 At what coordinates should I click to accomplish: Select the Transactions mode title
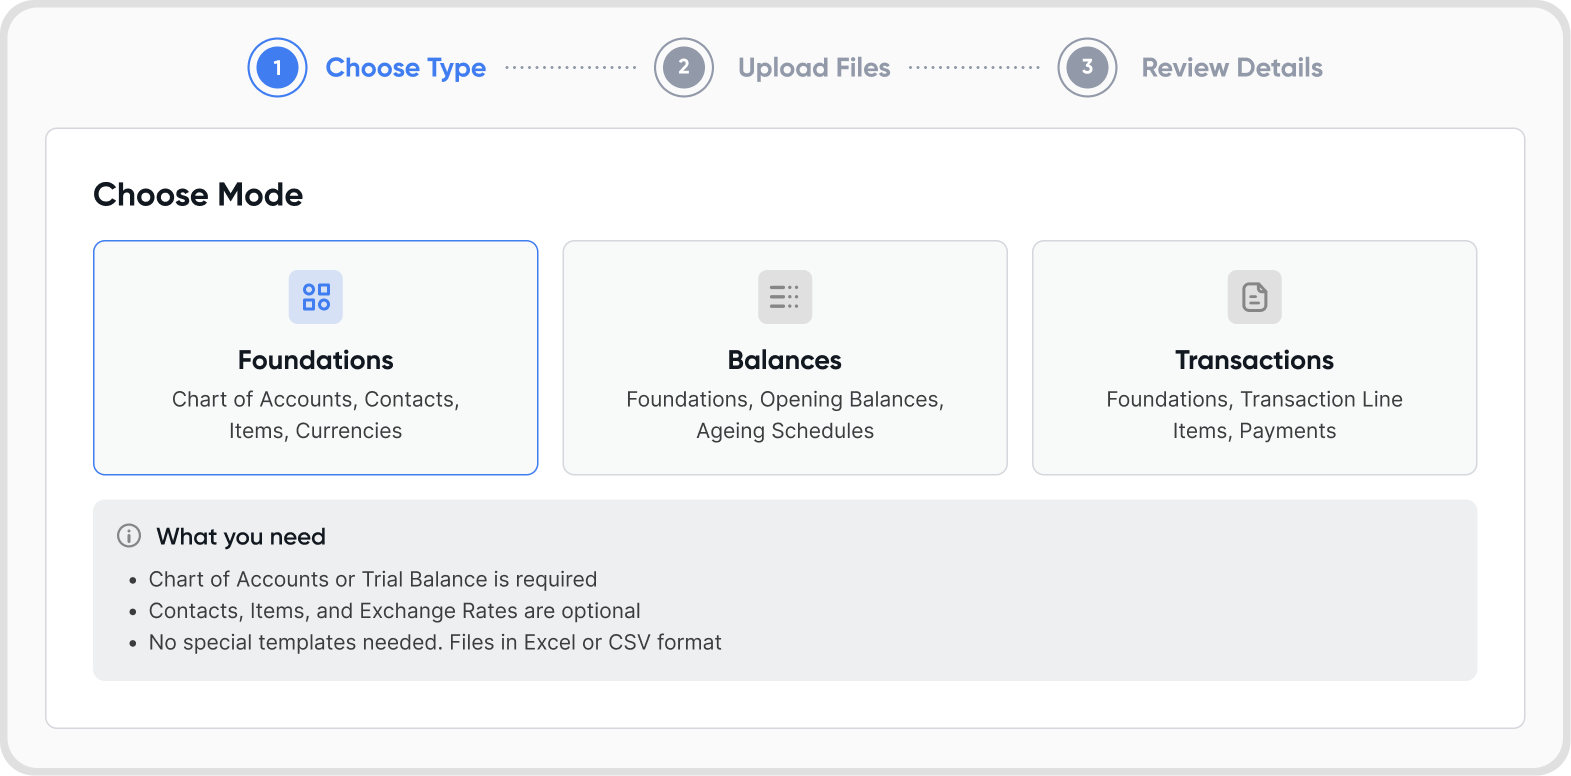tap(1254, 360)
